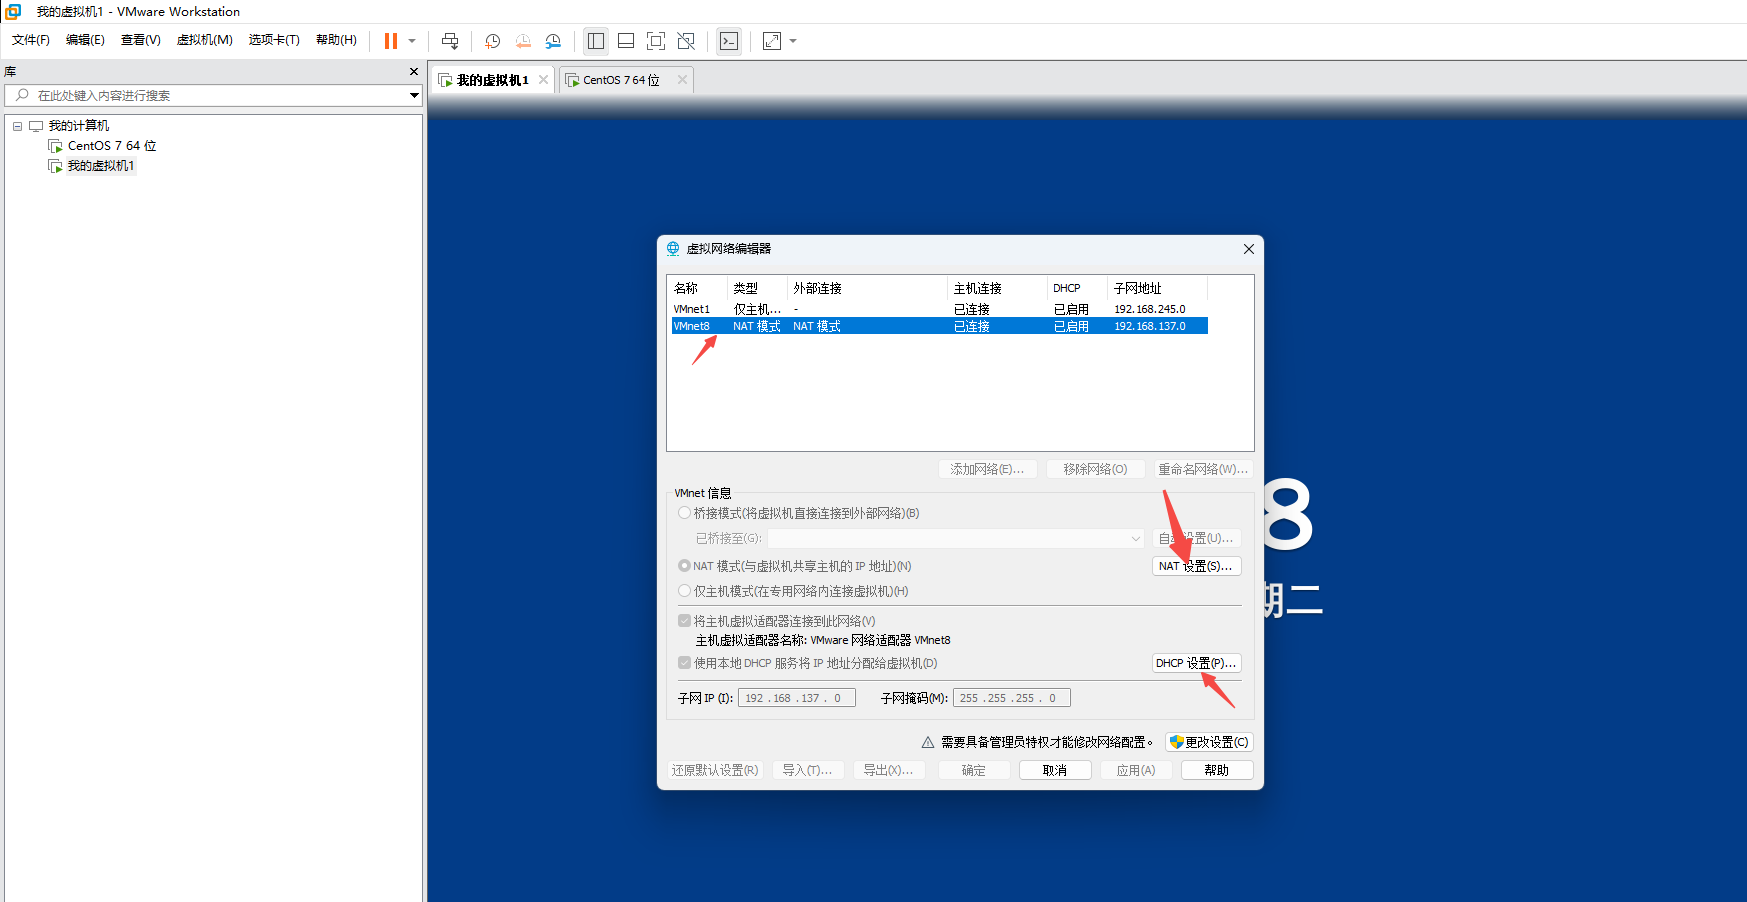This screenshot has width=1747, height=902.
Task: Open the Snapshot Manager icon
Action: [x=553, y=41]
